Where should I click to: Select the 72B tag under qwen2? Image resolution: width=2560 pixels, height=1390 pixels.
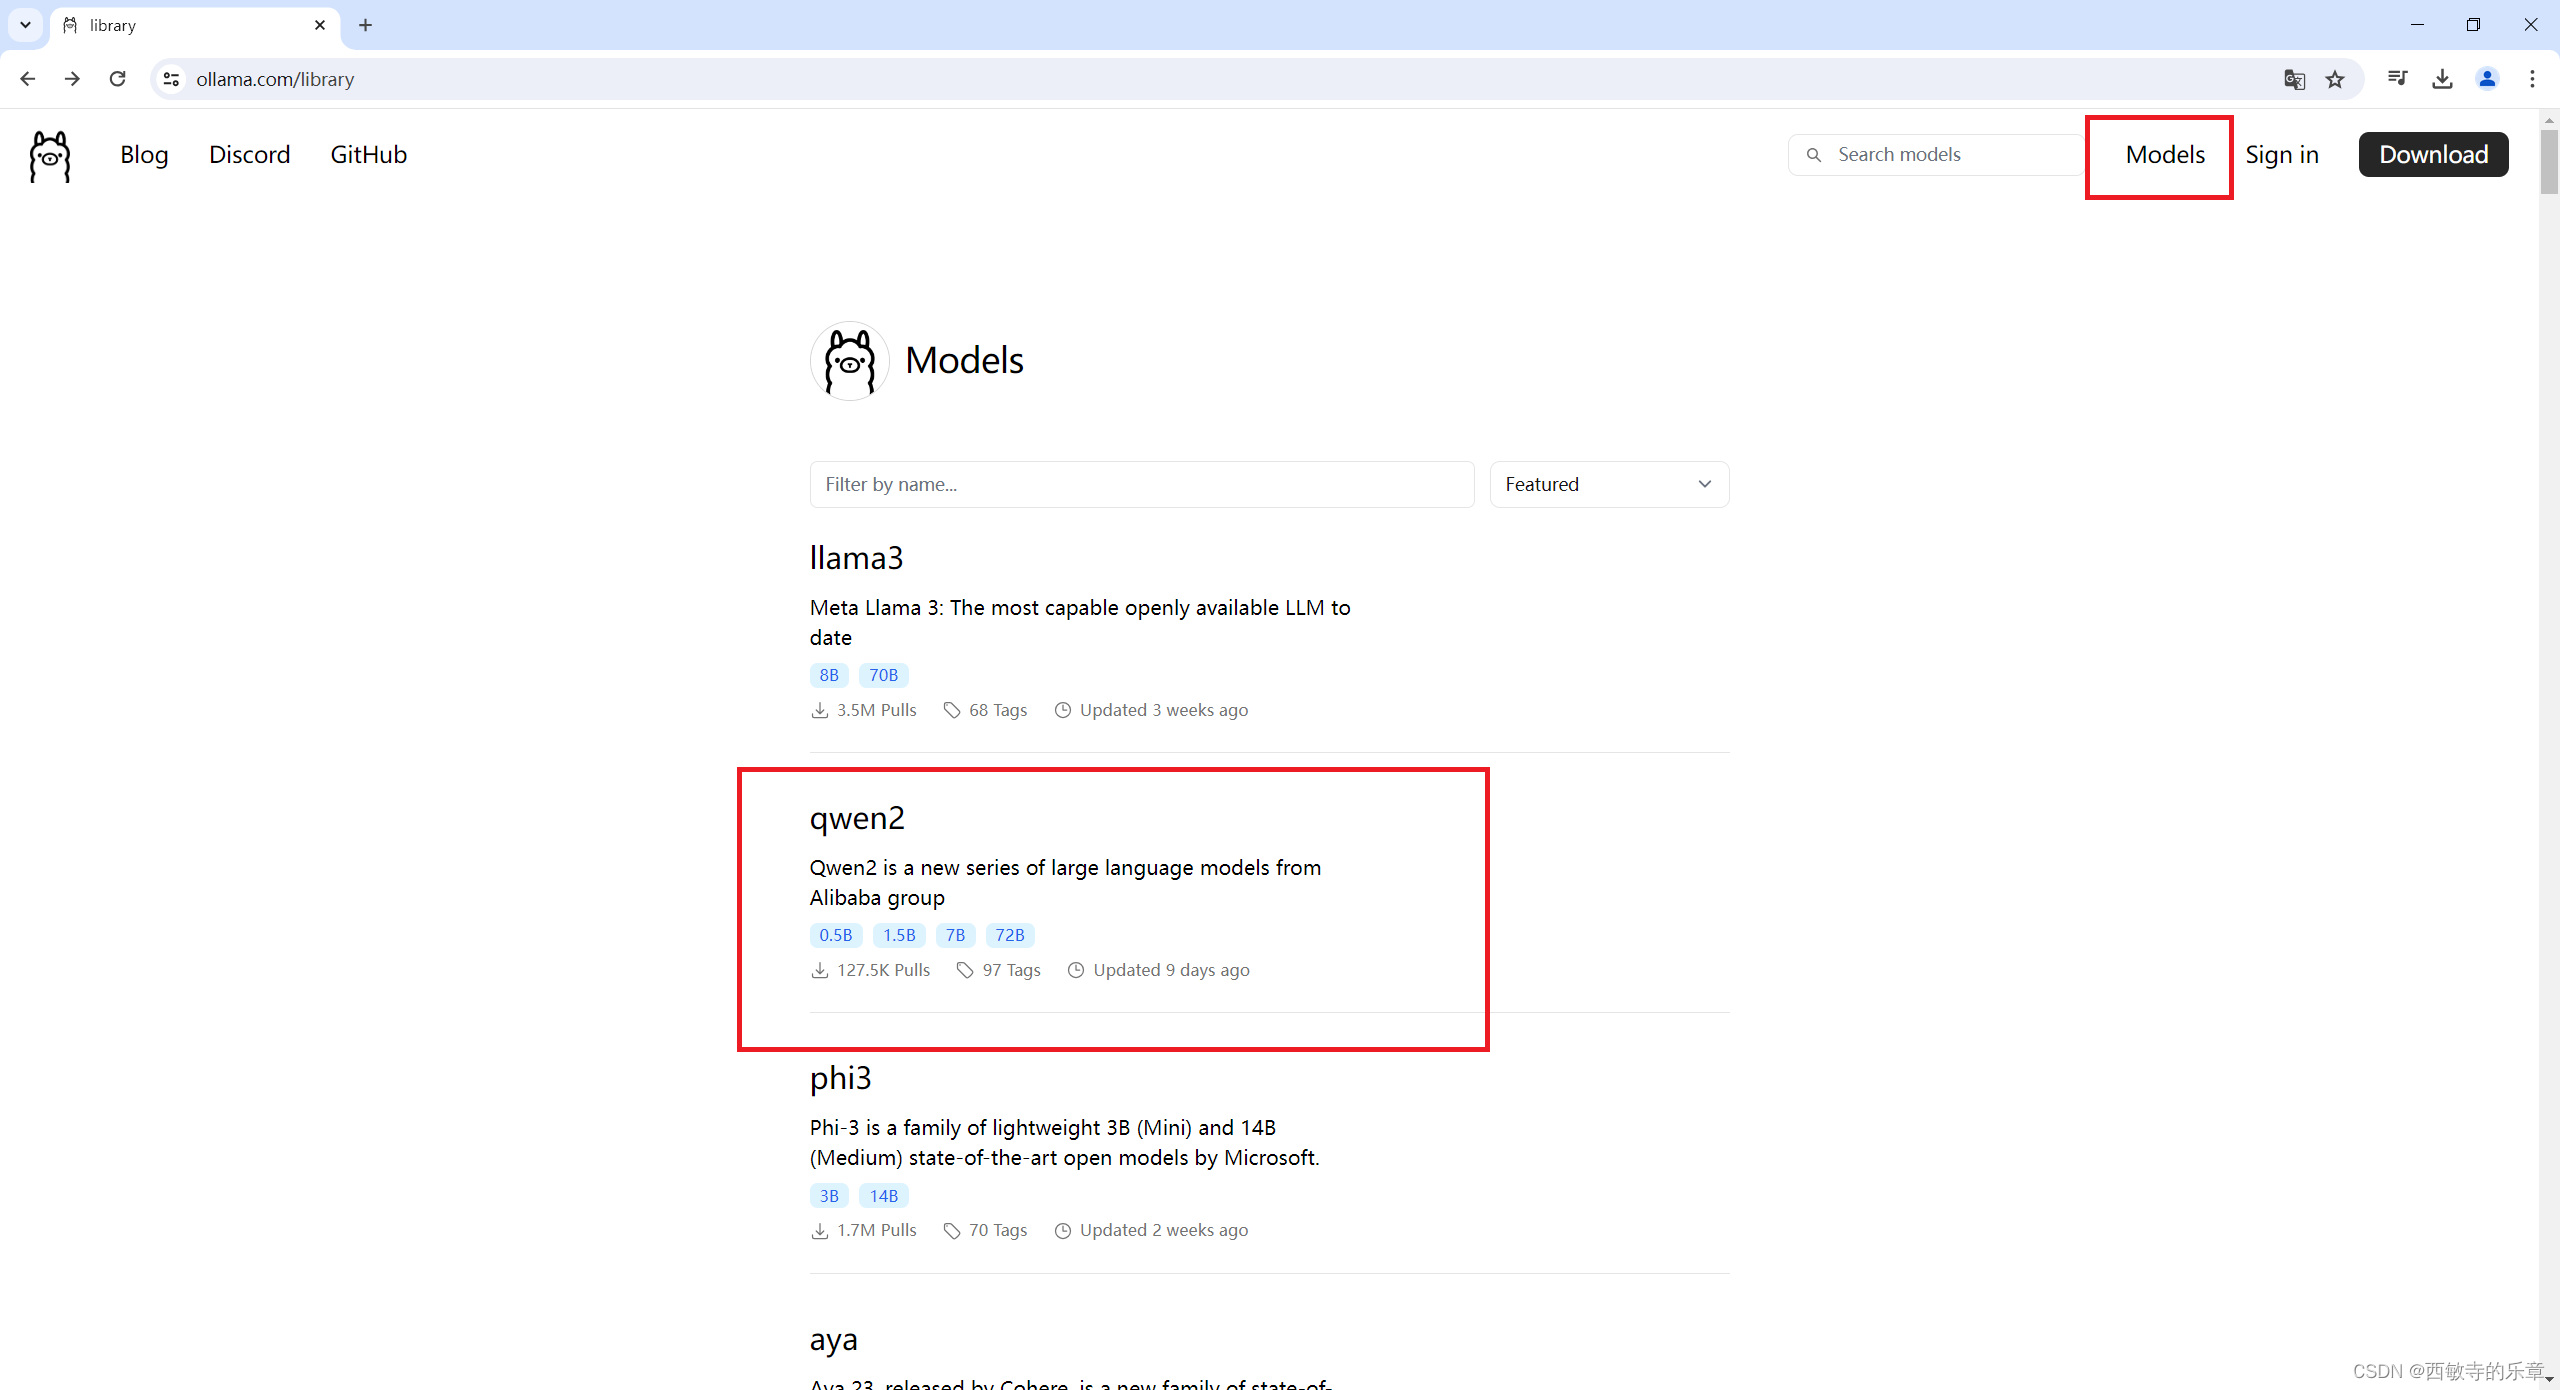click(1009, 935)
